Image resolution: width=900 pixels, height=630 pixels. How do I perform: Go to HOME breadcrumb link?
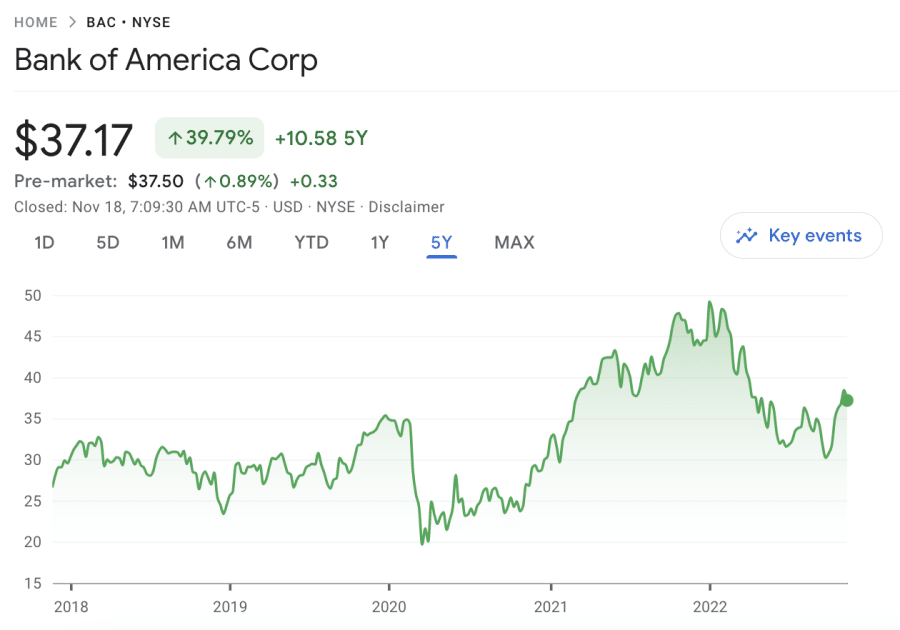click(x=37, y=21)
